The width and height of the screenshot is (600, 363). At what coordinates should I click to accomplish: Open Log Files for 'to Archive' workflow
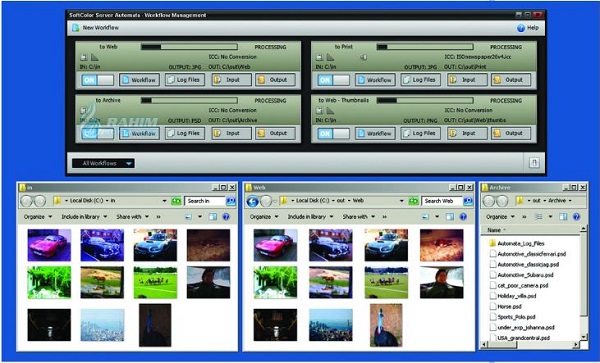(185, 133)
